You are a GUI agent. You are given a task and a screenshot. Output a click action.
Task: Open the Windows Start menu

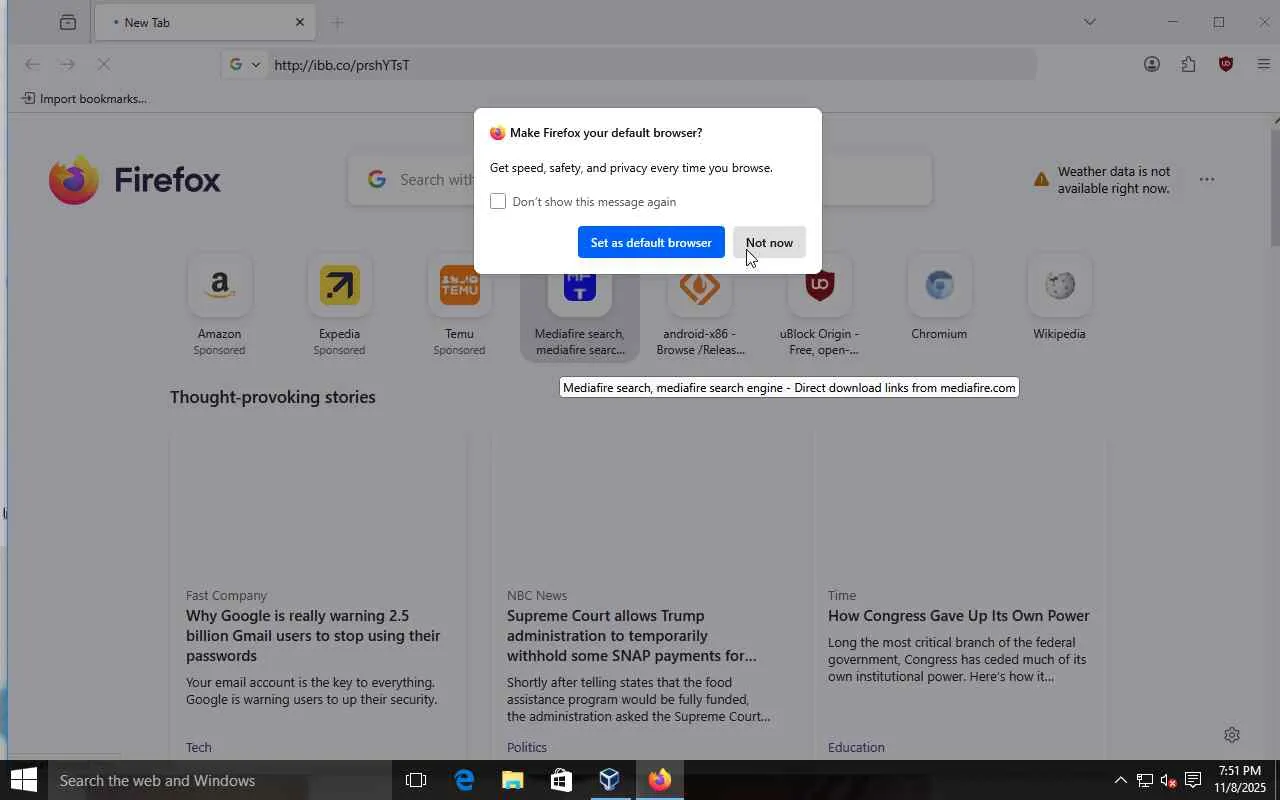click(24, 780)
